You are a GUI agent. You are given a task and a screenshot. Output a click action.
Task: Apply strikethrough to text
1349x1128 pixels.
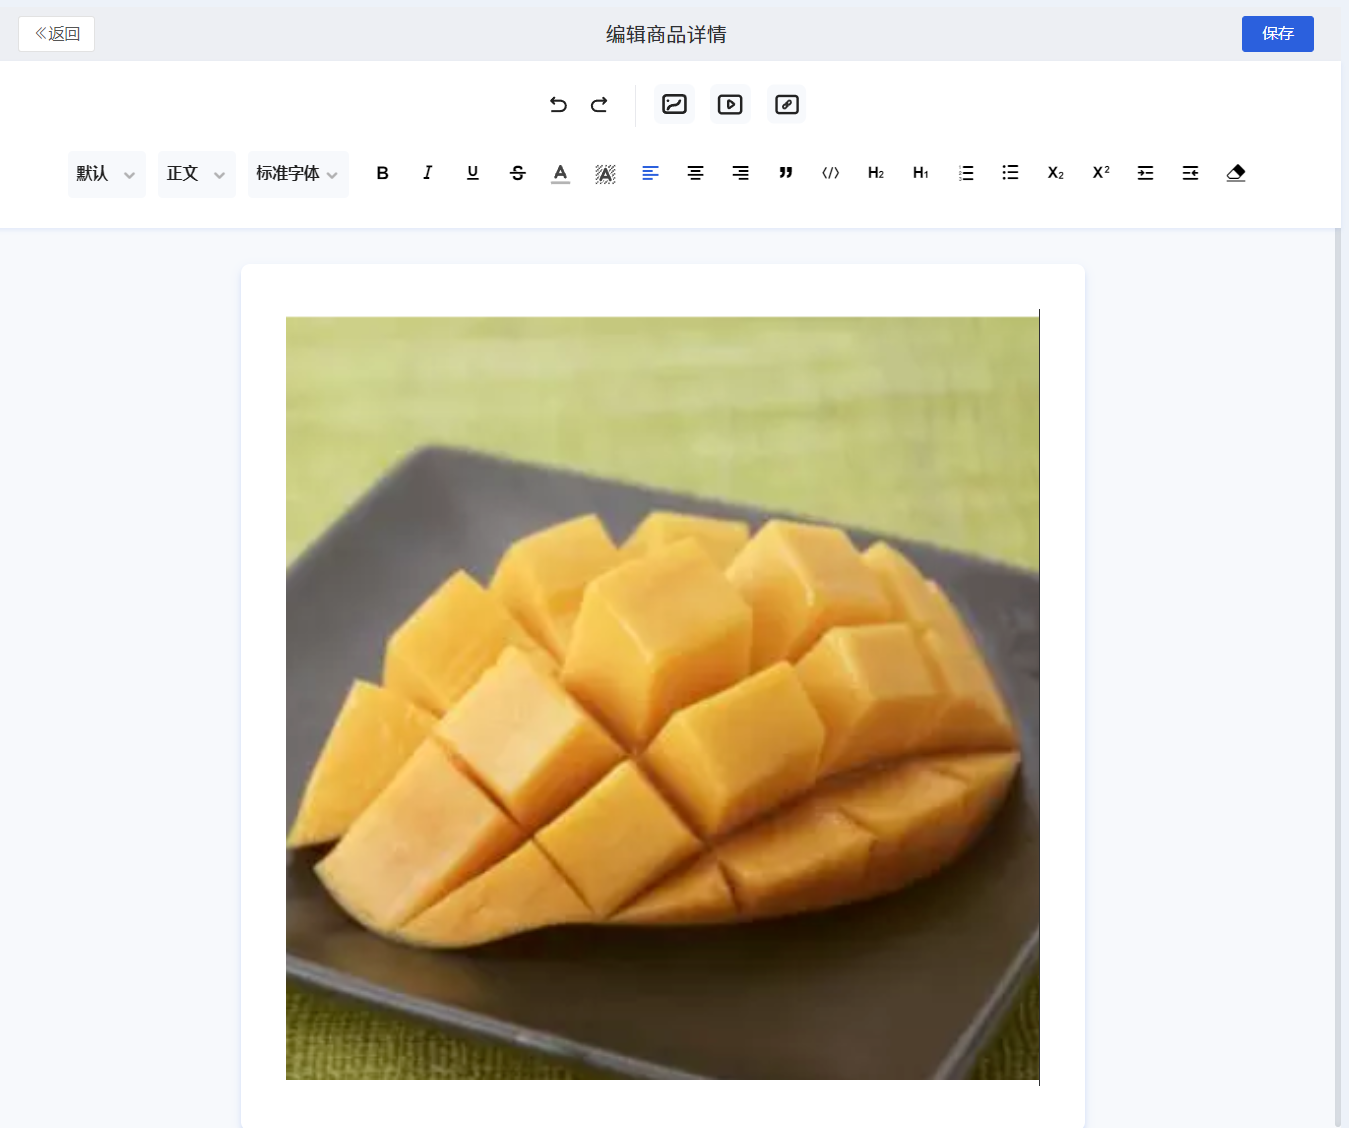tap(517, 173)
